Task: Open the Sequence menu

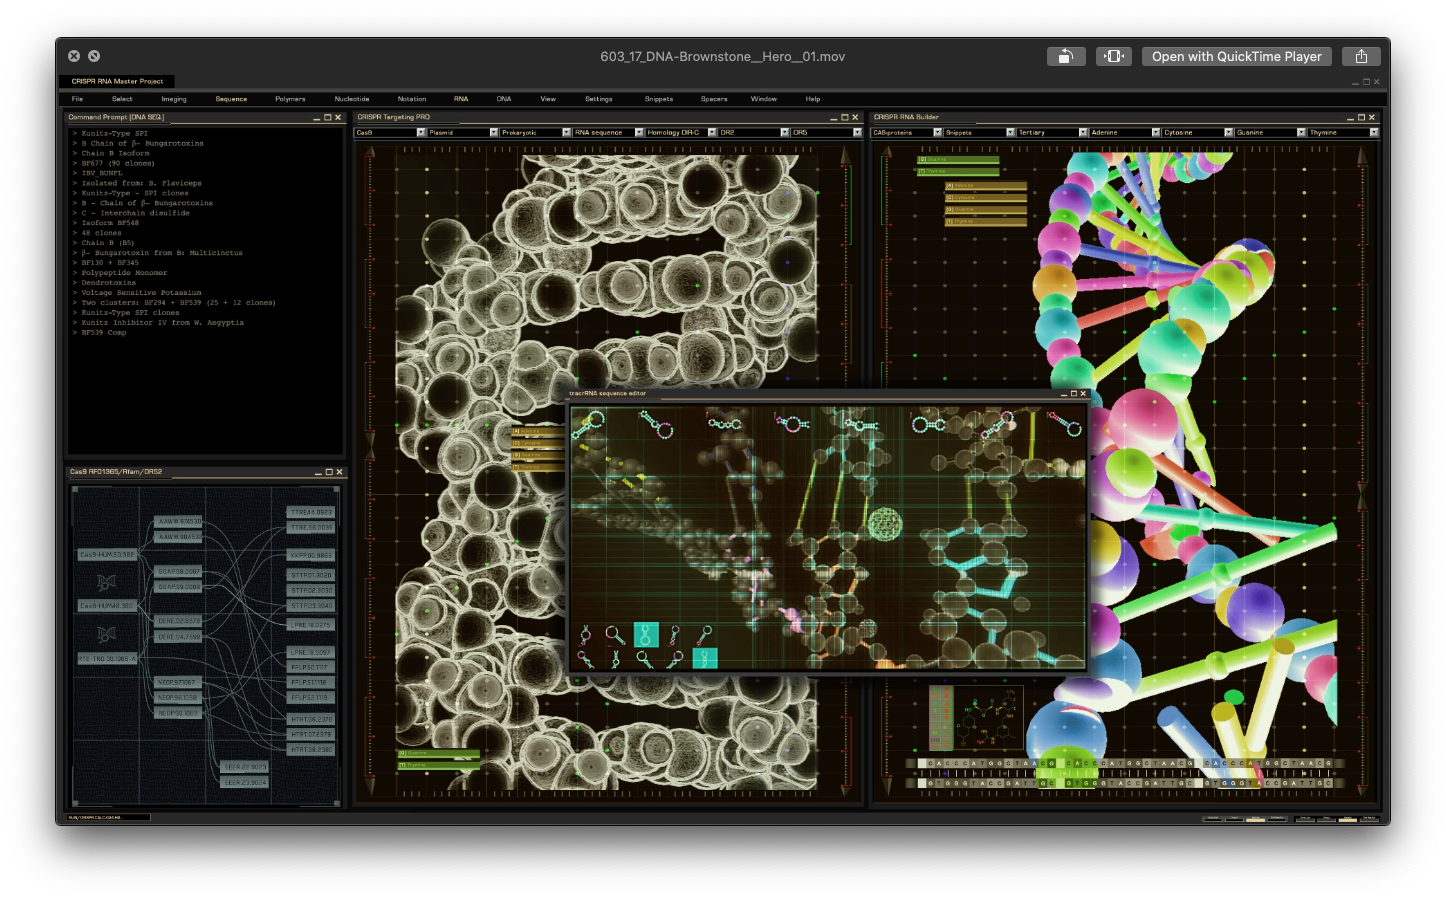Action: point(231,99)
